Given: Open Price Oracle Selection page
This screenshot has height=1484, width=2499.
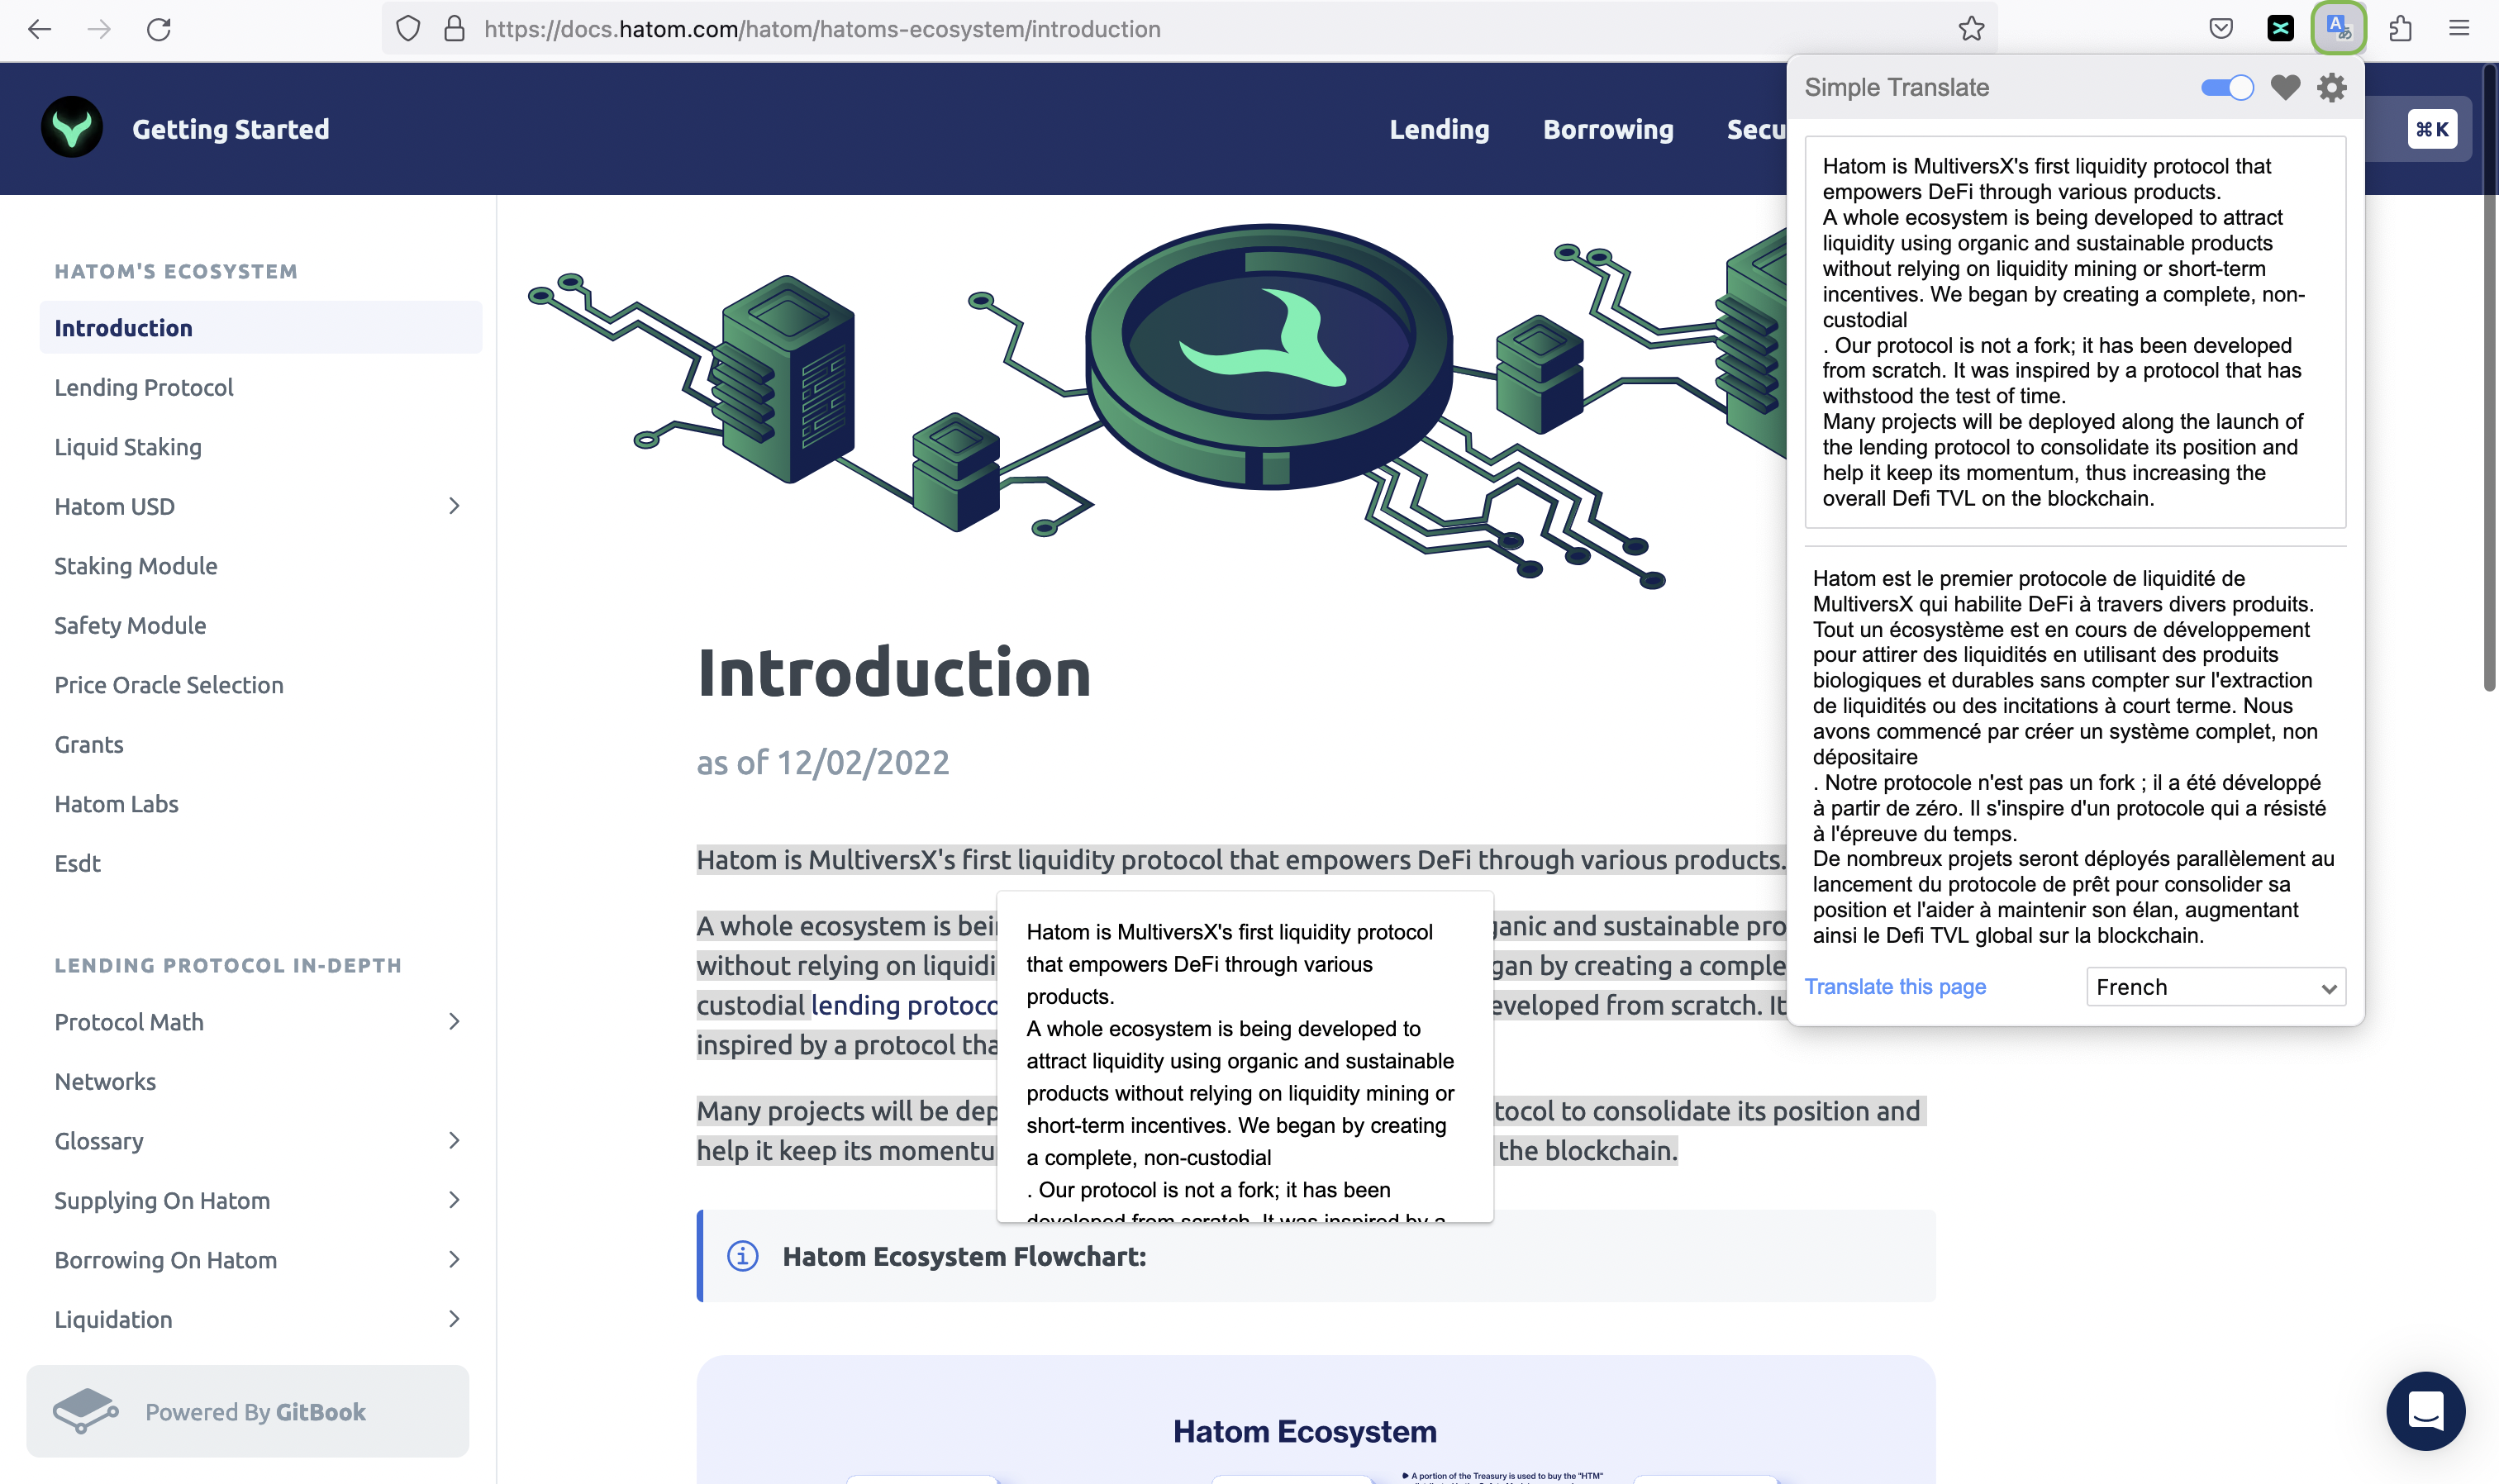Looking at the screenshot, I should click(169, 685).
